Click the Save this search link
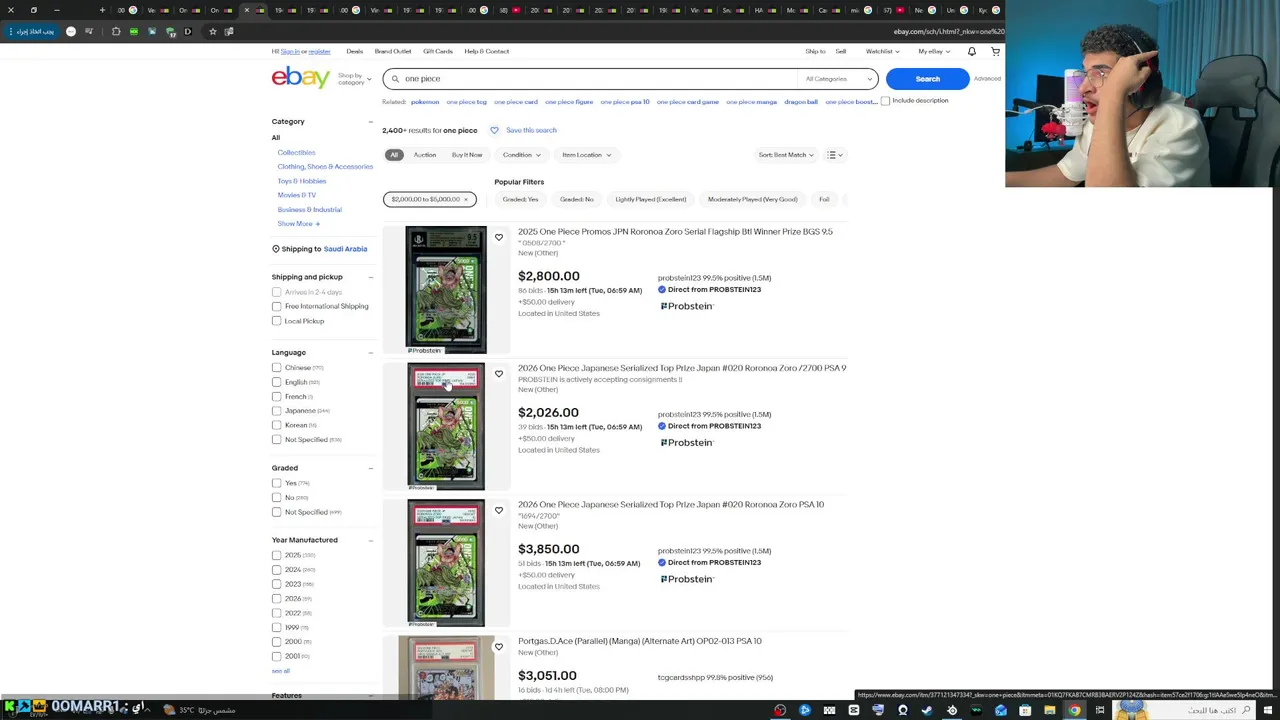Viewport: 1280px width, 720px height. 531,130
